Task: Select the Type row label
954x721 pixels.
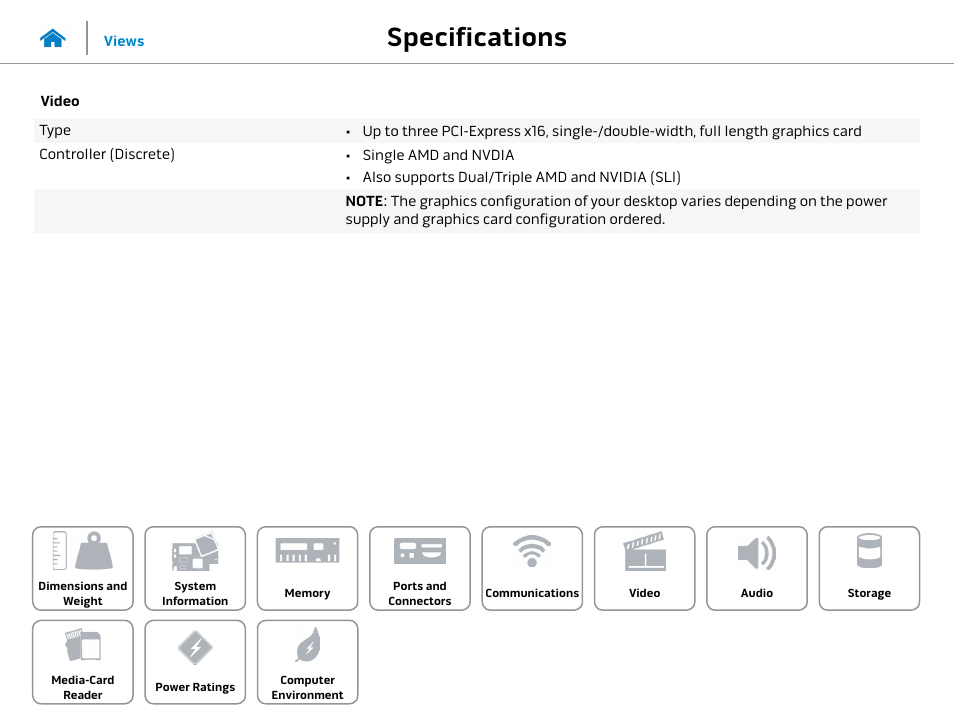Action: click(55, 130)
